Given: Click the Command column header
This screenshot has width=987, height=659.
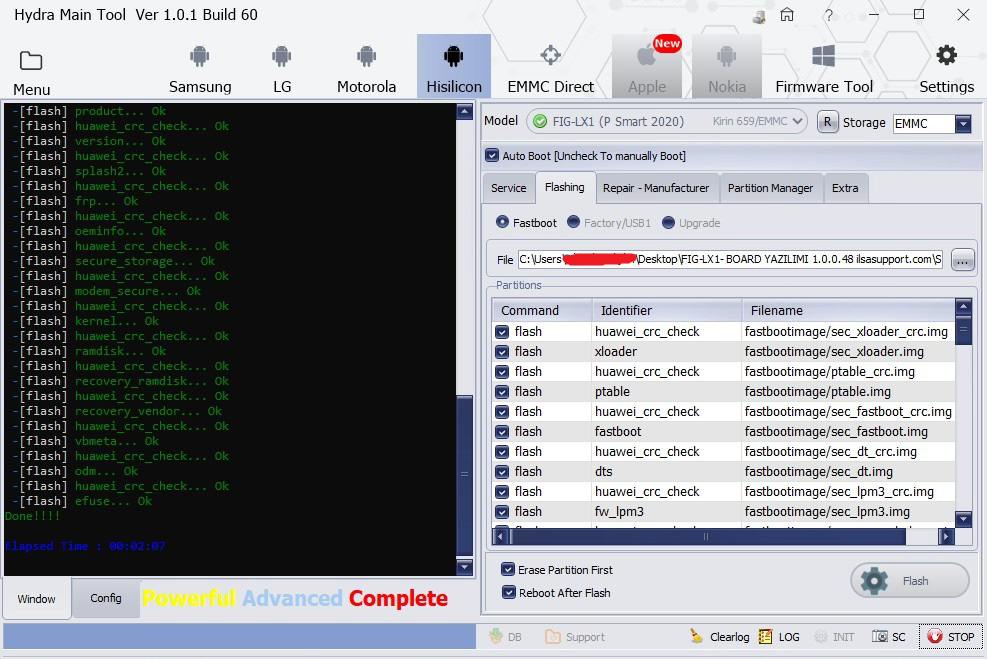Looking at the screenshot, I should pos(543,310).
